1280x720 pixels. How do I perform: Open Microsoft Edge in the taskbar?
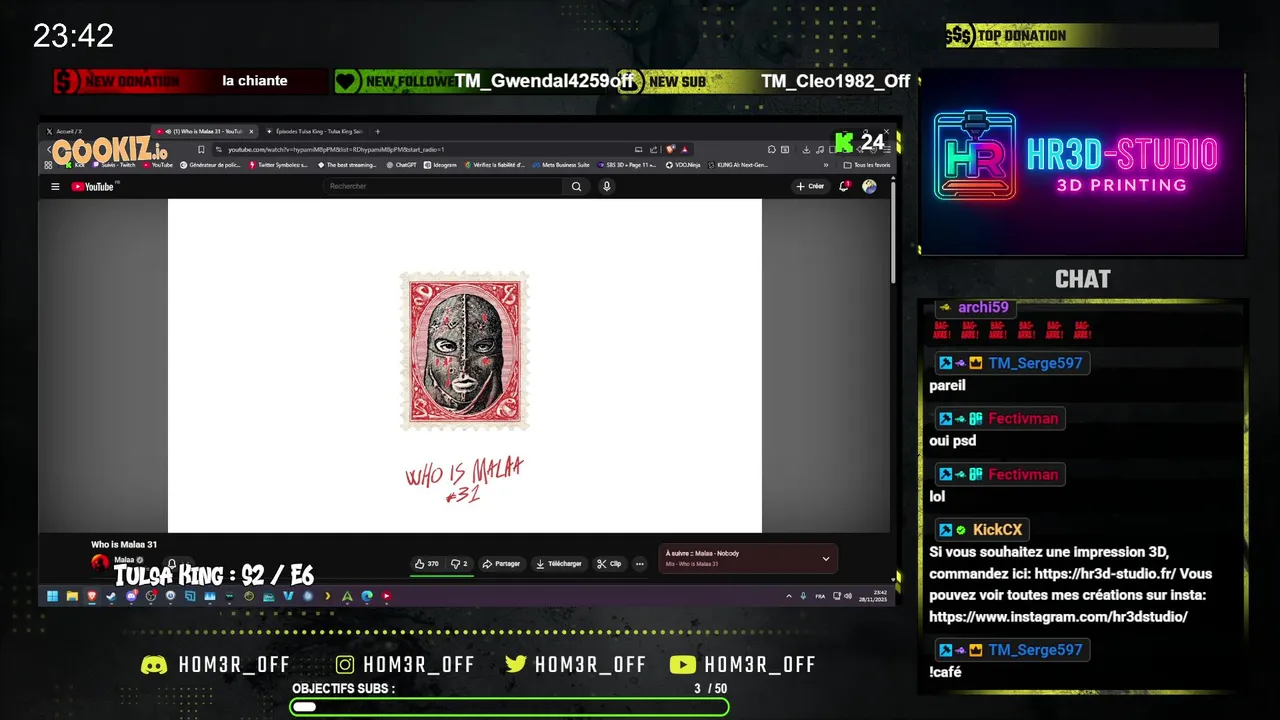(x=367, y=596)
